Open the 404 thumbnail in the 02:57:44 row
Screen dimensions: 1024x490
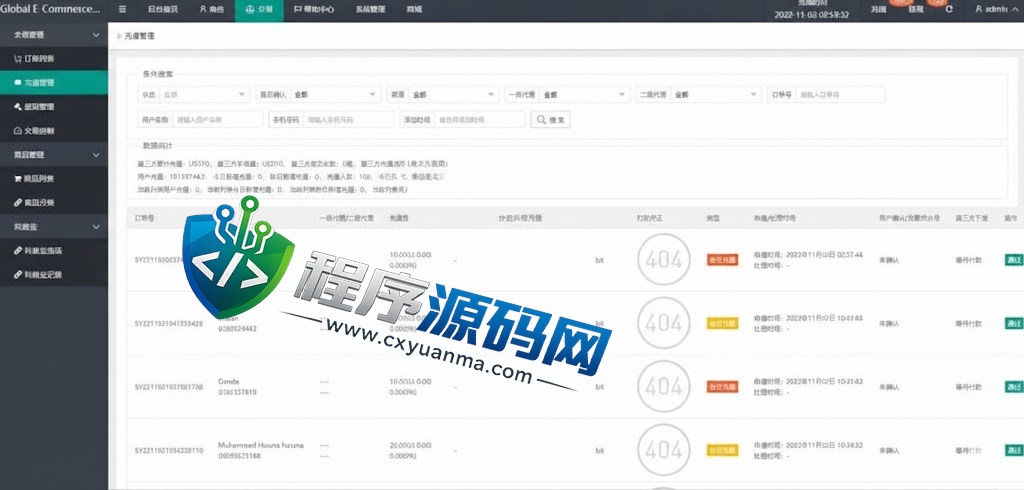pos(664,259)
